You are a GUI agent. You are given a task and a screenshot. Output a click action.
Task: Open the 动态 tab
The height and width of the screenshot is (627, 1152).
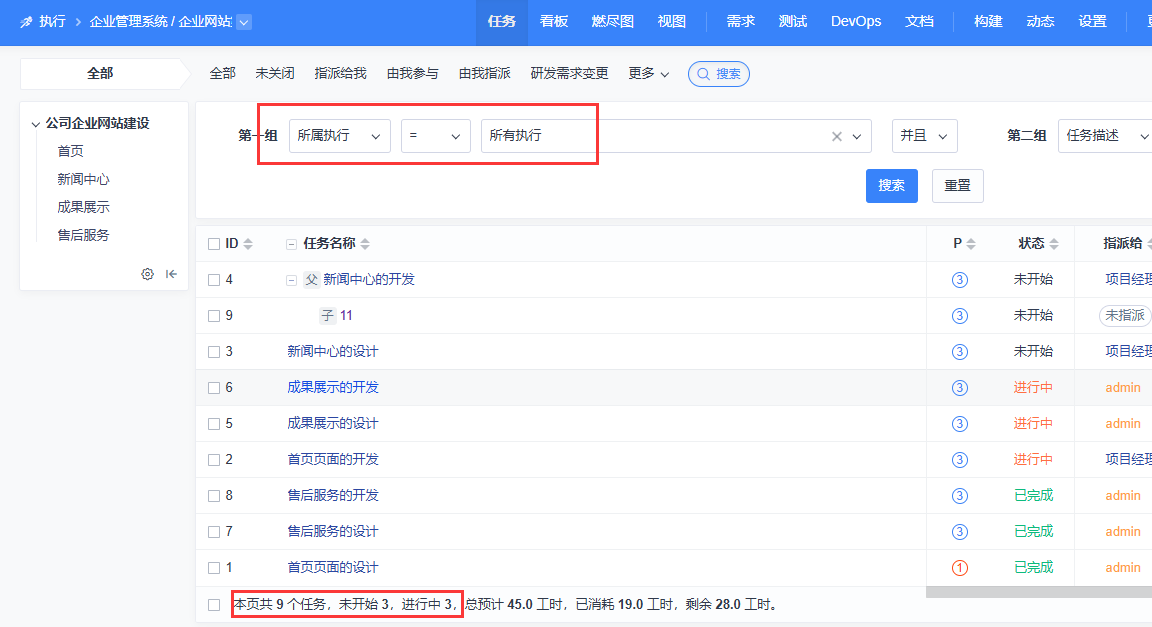pyautogui.click(x=1040, y=22)
